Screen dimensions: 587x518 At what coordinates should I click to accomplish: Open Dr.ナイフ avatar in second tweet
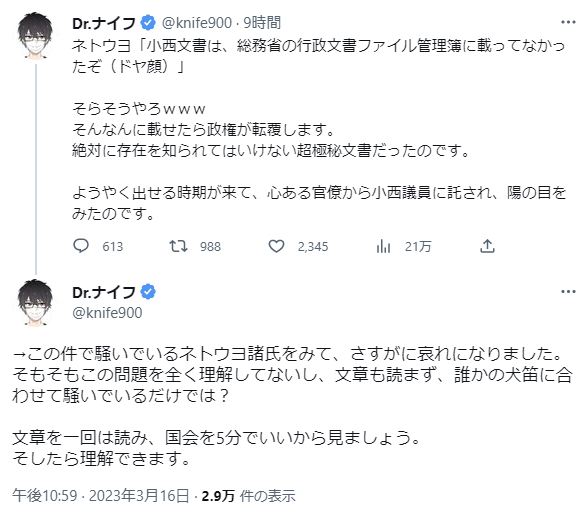[x=36, y=302]
